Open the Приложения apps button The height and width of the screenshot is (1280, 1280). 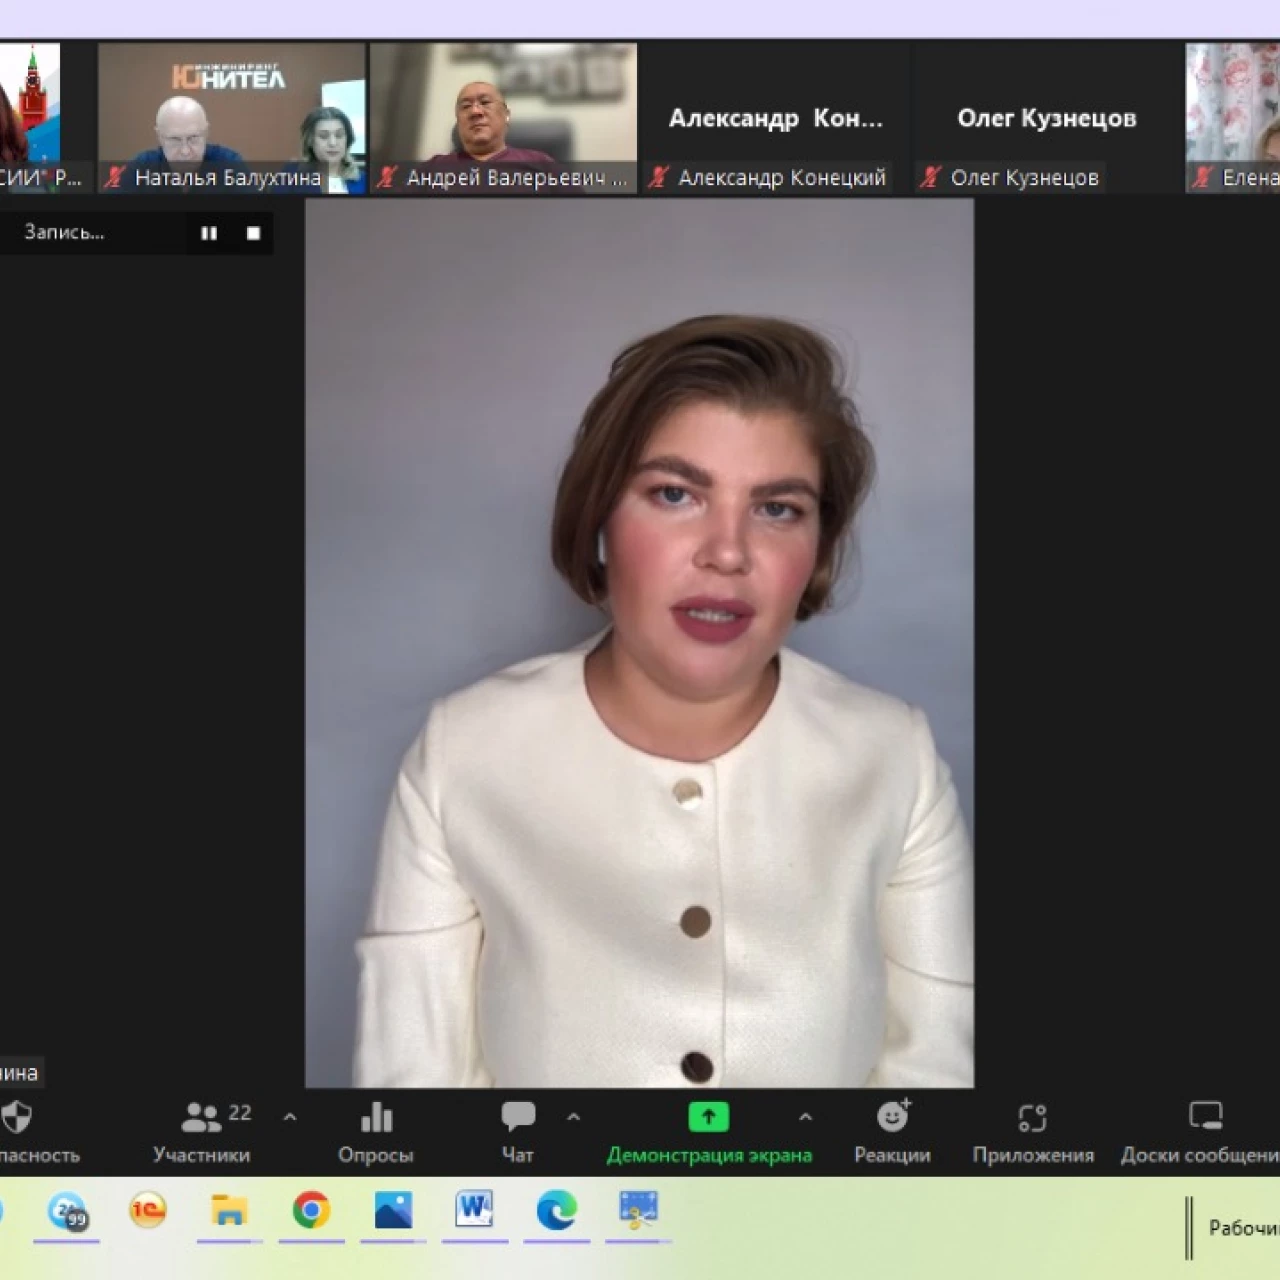click(1033, 1133)
